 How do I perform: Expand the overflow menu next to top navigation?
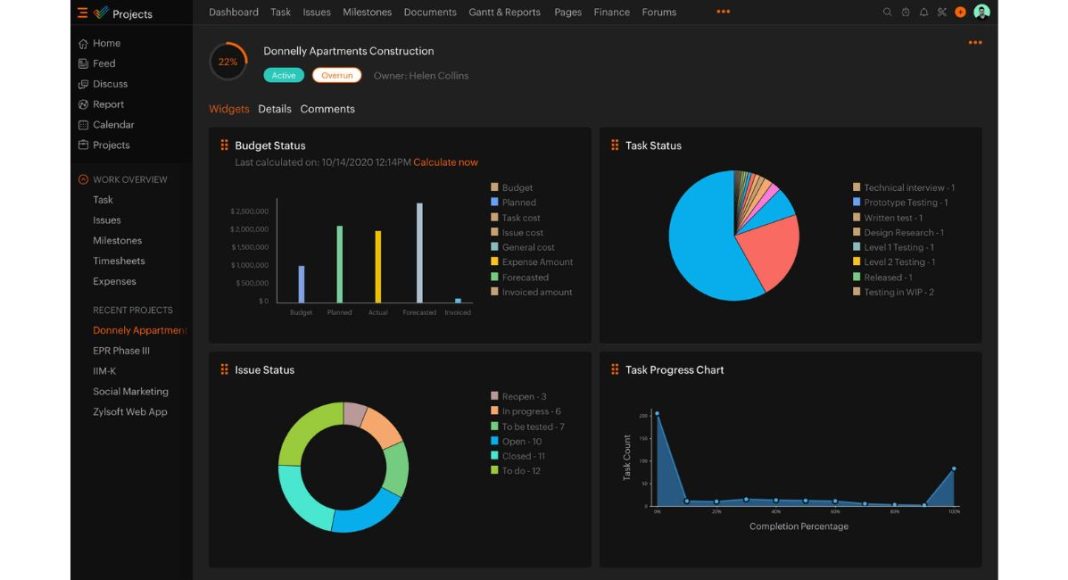[x=723, y=12]
